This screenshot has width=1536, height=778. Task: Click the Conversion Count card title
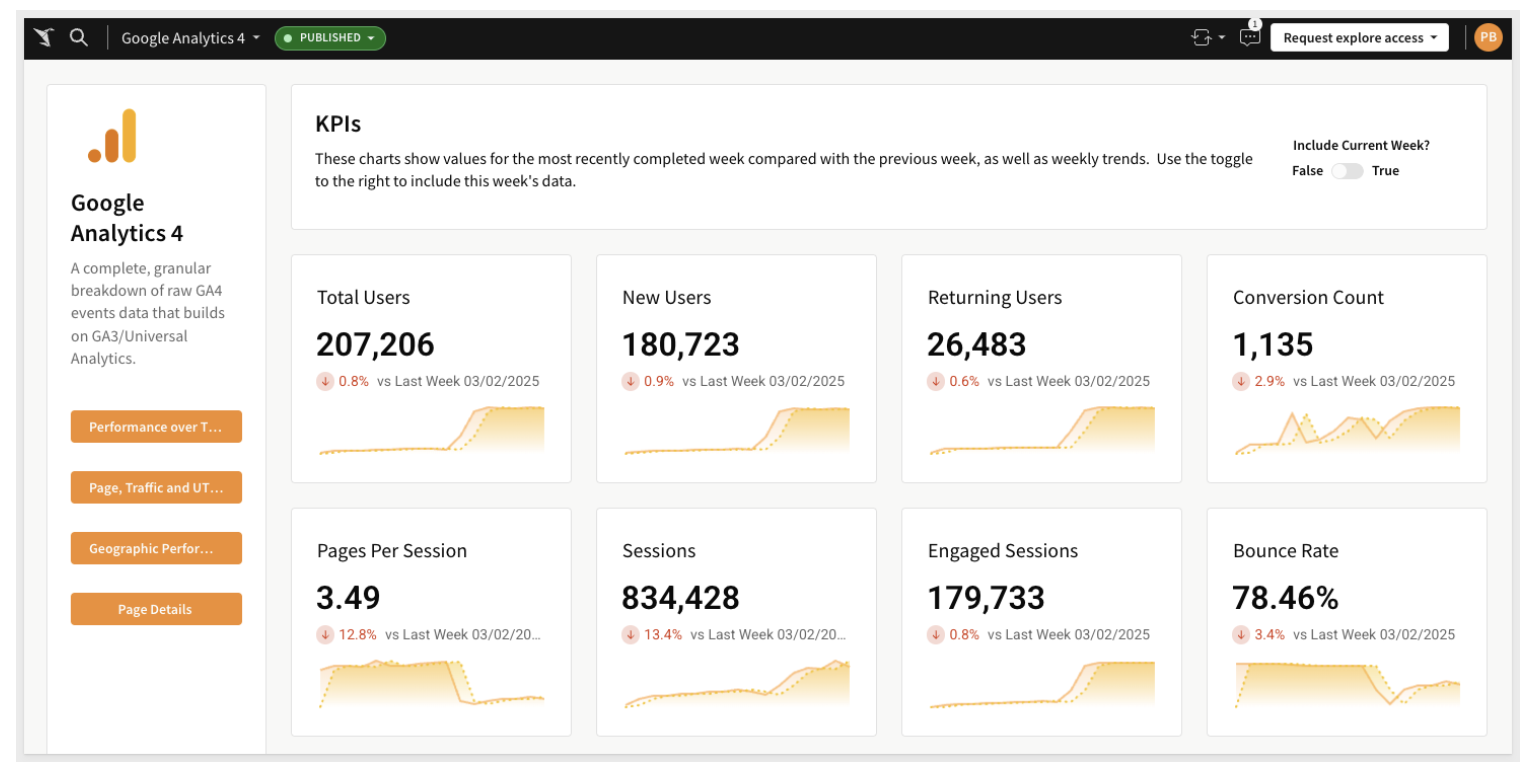coord(1308,297)
